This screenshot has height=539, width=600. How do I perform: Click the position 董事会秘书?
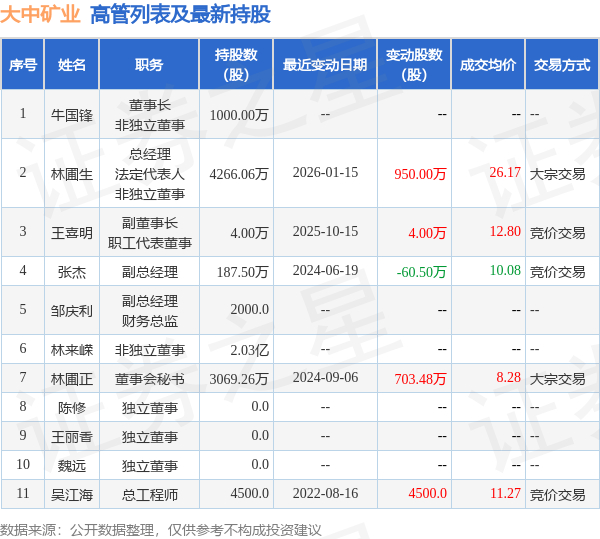[150, 379]
